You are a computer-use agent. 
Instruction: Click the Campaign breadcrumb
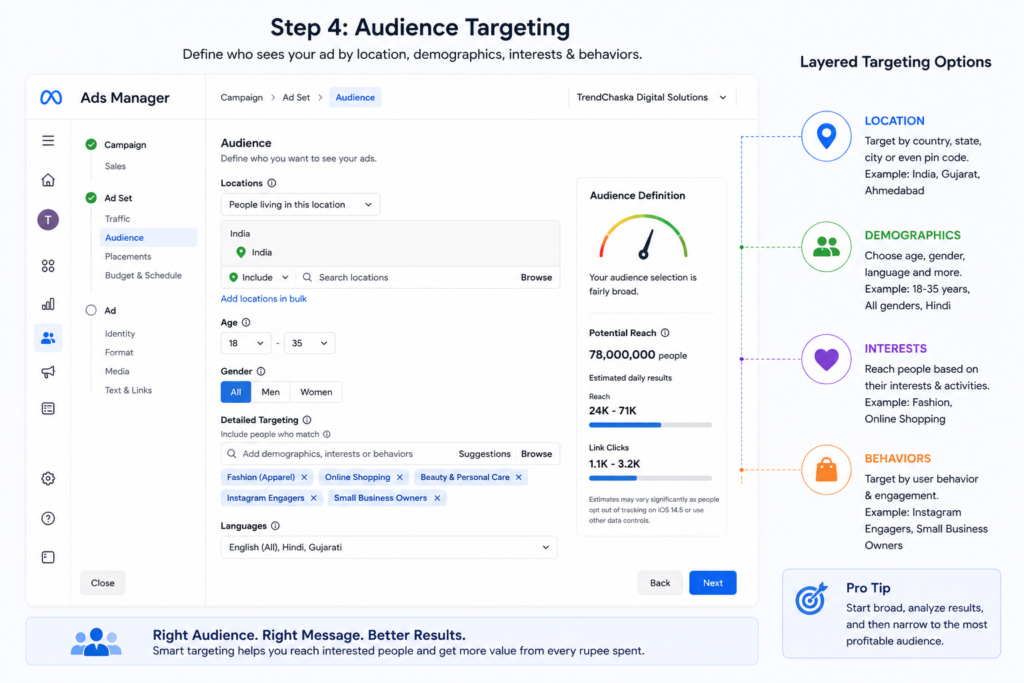(242, 97)
